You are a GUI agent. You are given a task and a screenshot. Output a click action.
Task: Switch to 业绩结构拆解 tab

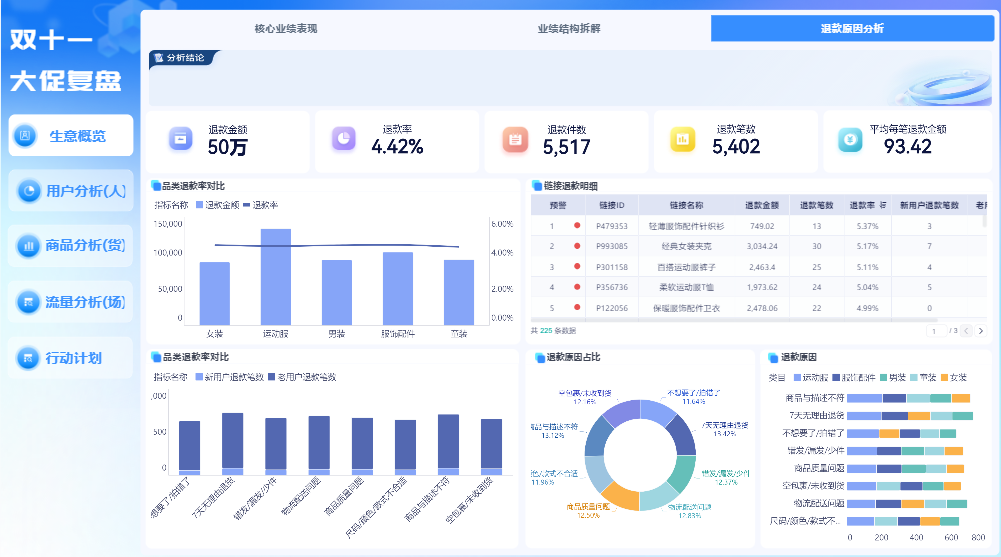[568, 28]
